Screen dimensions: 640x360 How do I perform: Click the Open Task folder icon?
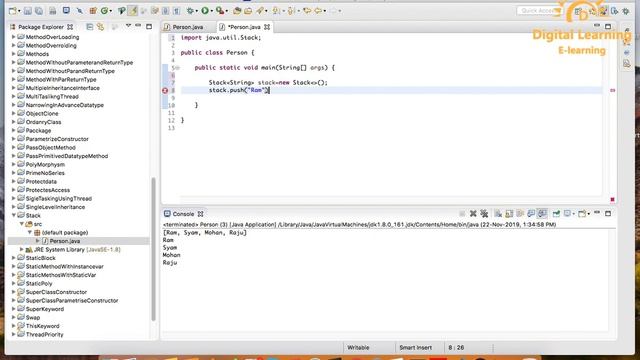[x=248, y=11]
